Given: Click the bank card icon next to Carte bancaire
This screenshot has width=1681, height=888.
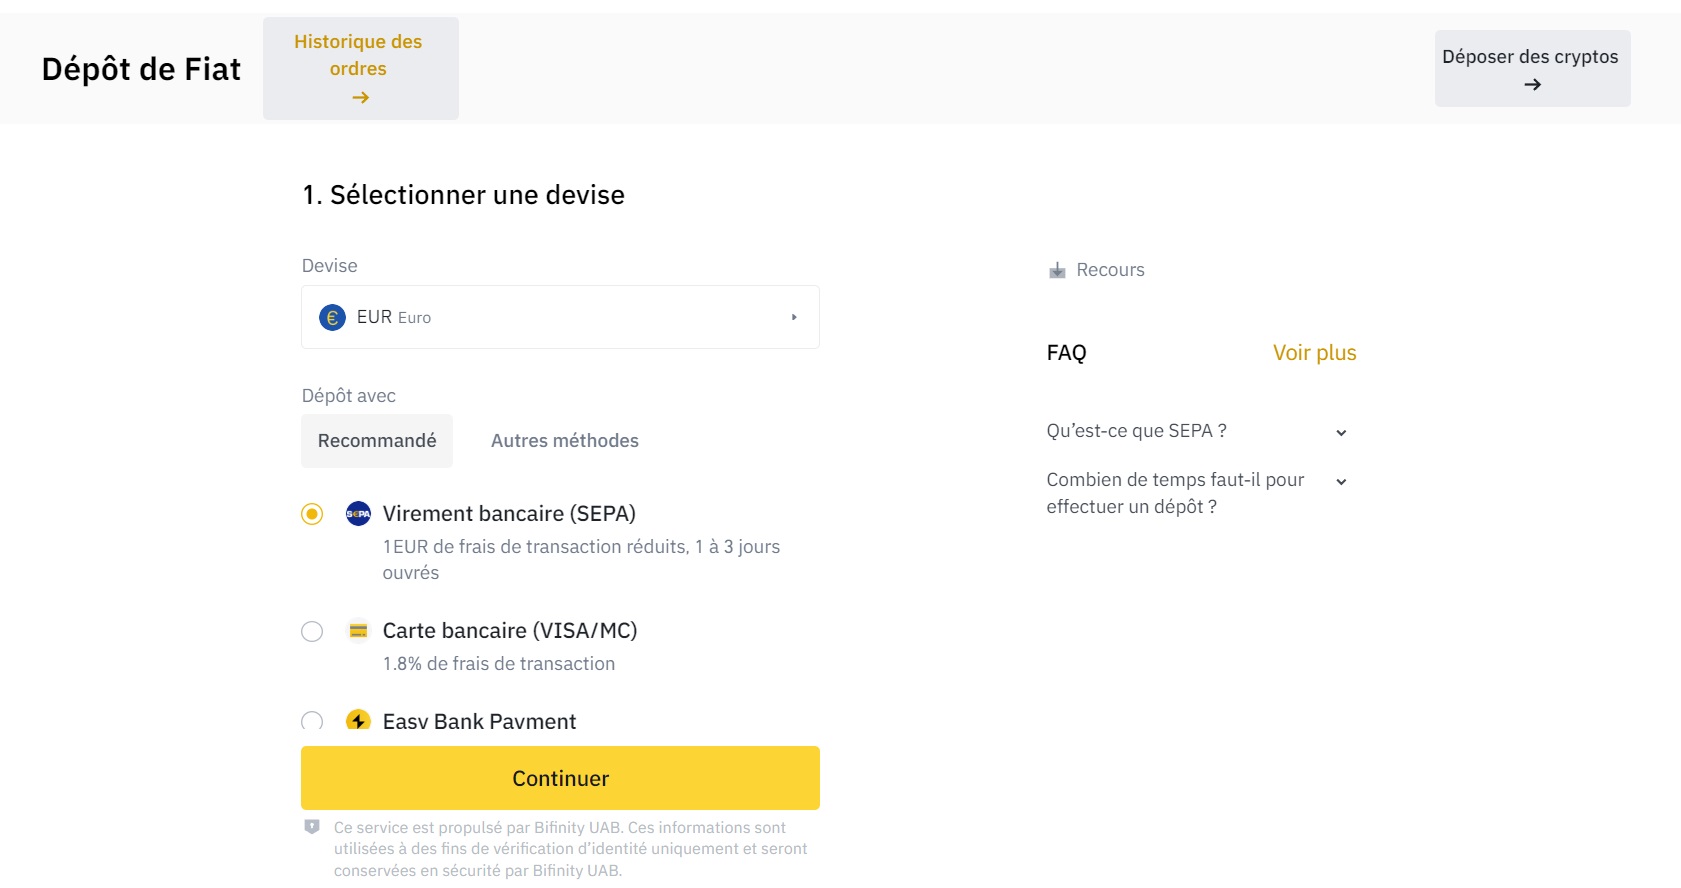Looking at the screenshot, I should pyautogui.click(x=359, y=630).
